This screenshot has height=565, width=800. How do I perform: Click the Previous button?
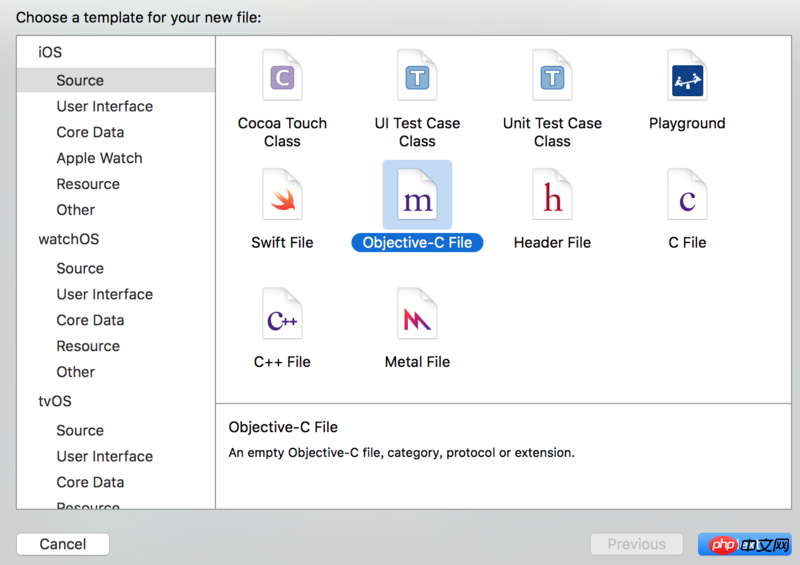click(636, 544)
